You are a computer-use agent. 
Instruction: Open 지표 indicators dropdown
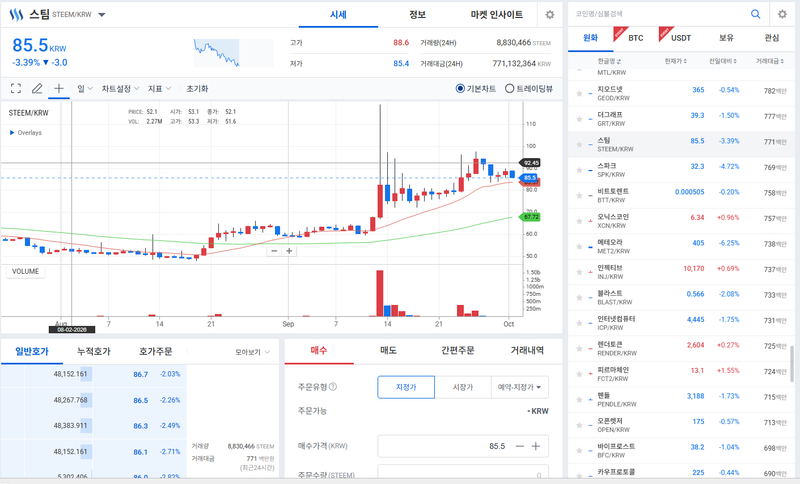[160, 89]
